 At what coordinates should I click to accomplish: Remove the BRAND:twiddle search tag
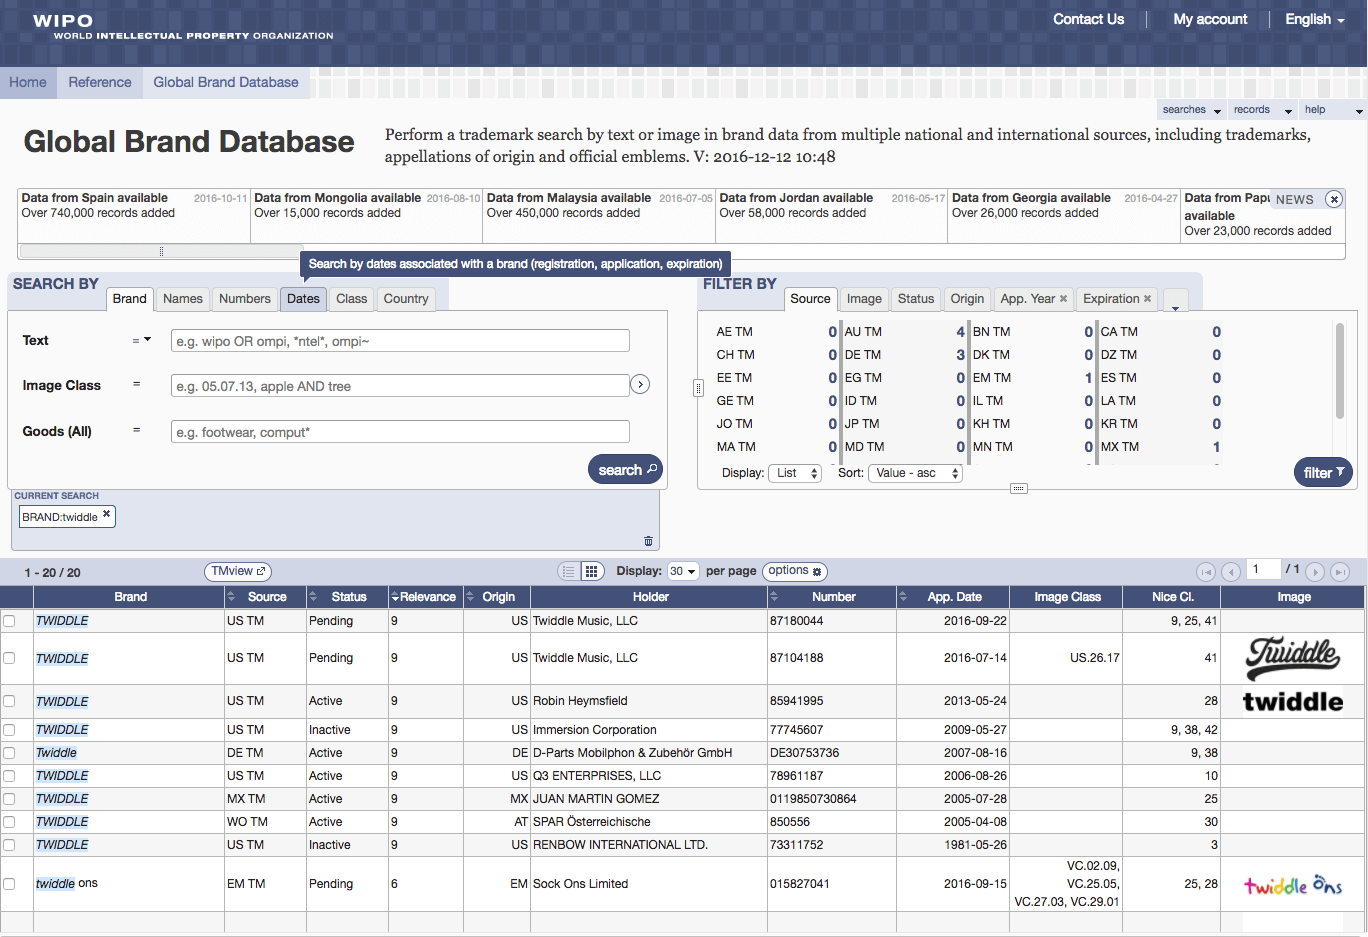coord(106,514)
